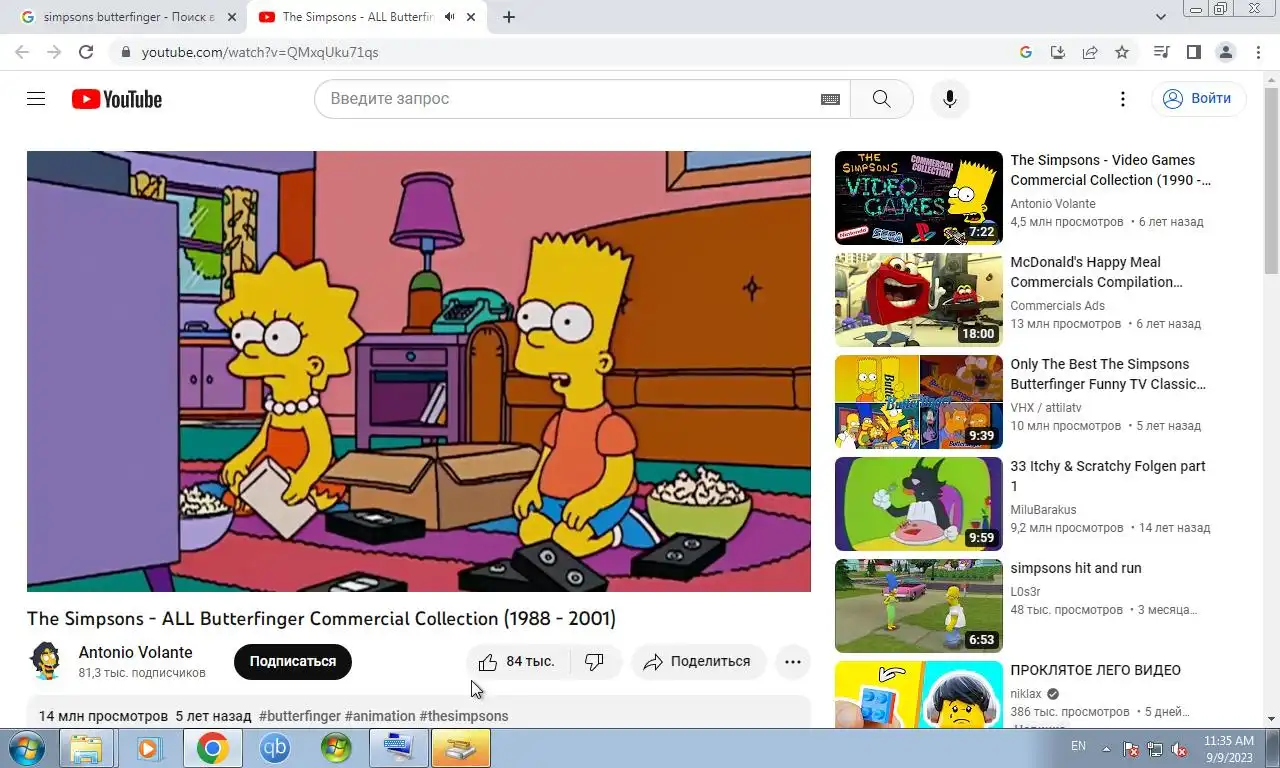
Task: Toggle the Chrome side panel icon
Action: (1193, 52)
